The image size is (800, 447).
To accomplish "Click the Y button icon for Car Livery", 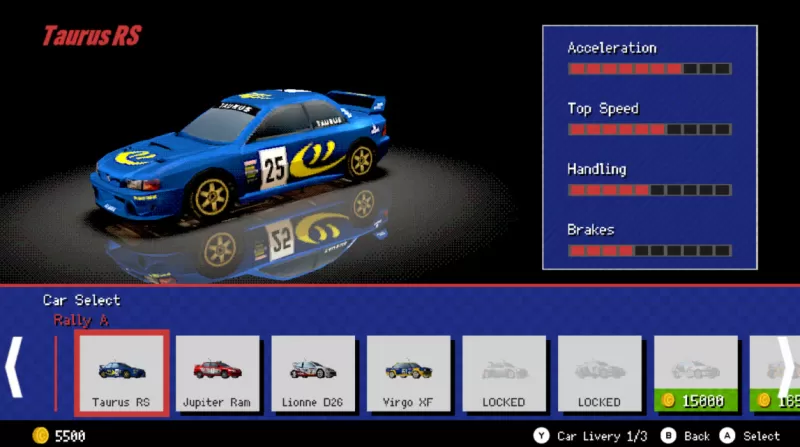I will [541, 436].
